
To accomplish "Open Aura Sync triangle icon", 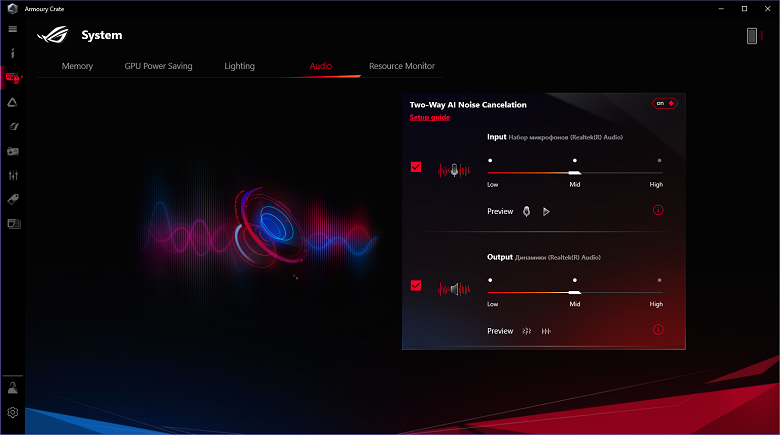I will [x=12, y=103].
